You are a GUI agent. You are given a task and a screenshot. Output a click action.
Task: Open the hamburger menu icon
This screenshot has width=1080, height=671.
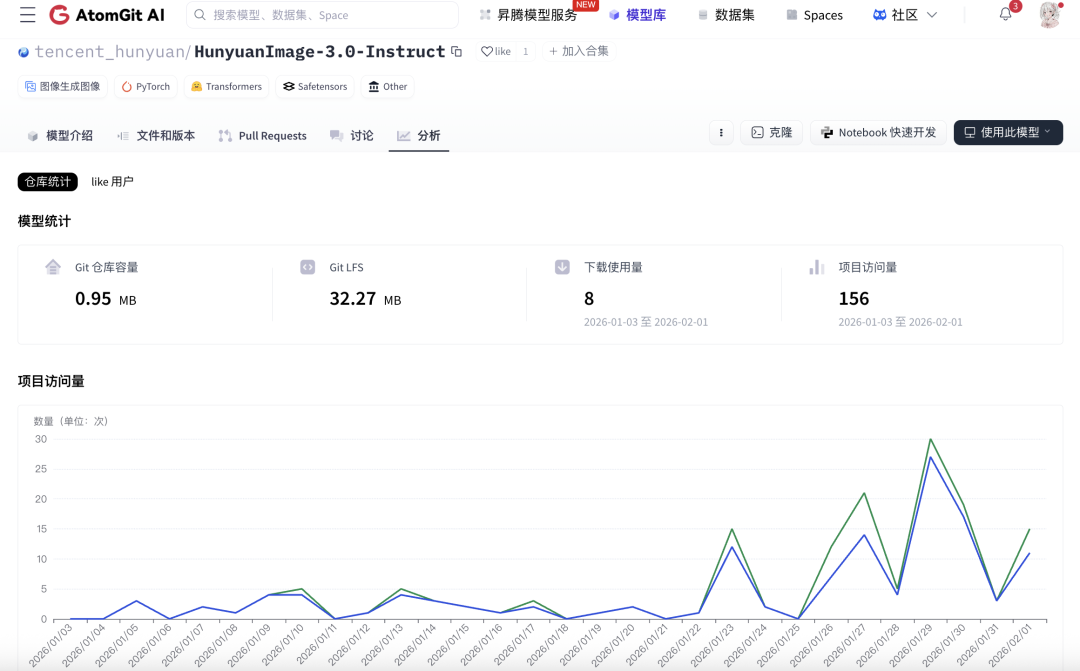[28, 14]
